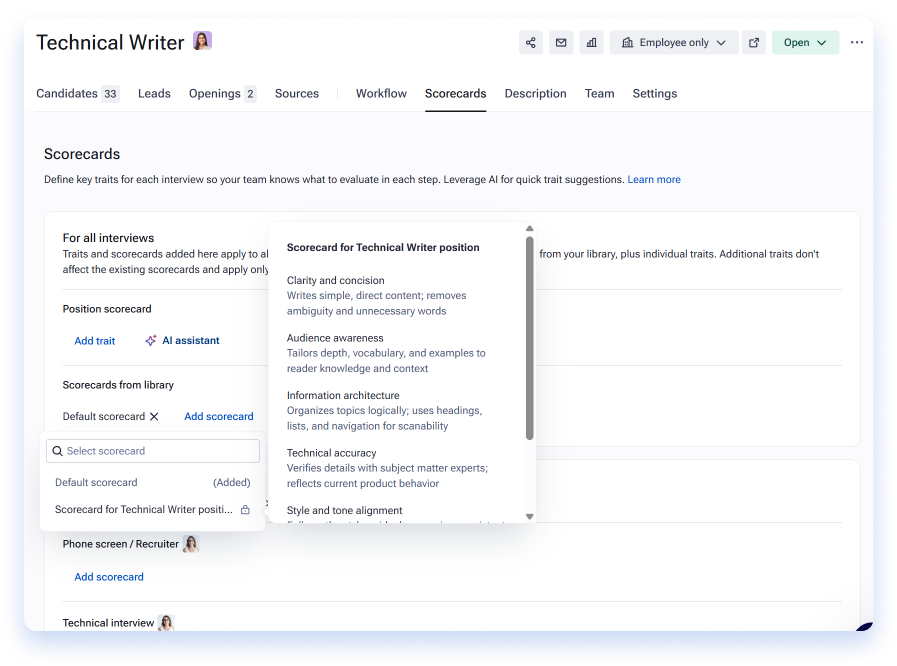The height and width of the screenshot is (666, 897).
Task: Expand the Employee only dropdown
Action: pyautogui.click(x=674, y=42)
